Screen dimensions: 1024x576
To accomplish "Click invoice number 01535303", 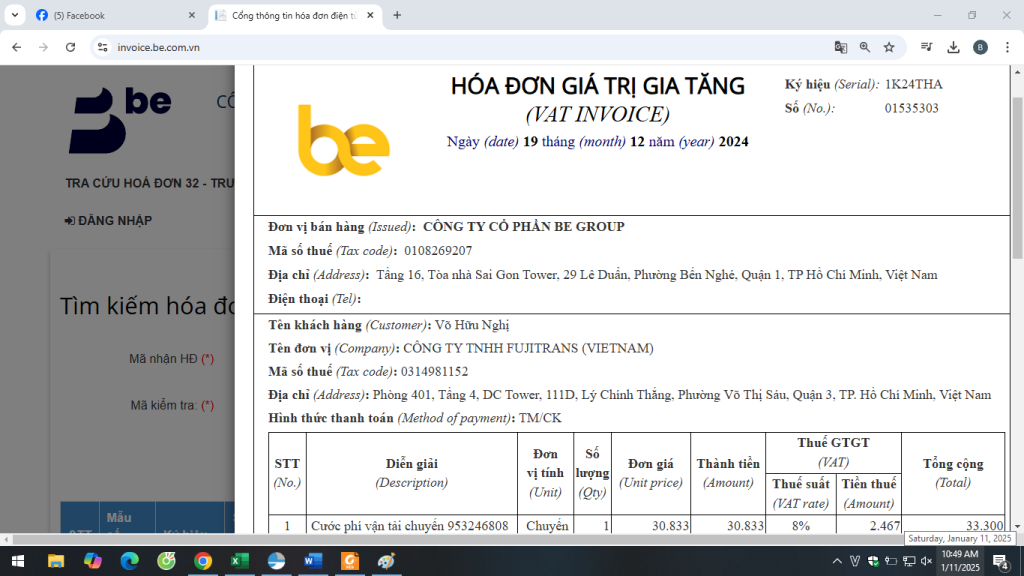I will [x=912, y=108].
